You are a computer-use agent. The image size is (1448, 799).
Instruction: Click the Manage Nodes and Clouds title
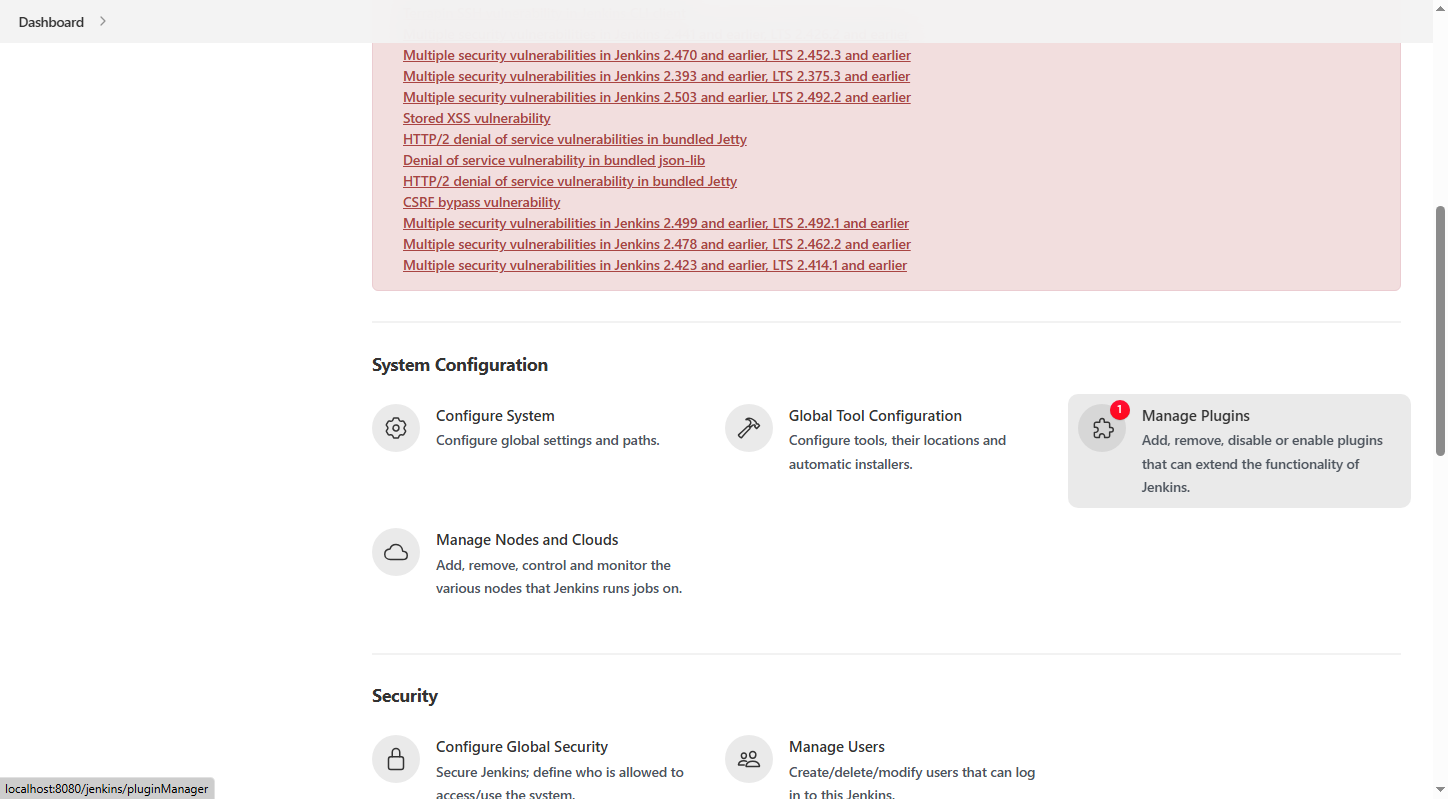[x=527, y=540]
